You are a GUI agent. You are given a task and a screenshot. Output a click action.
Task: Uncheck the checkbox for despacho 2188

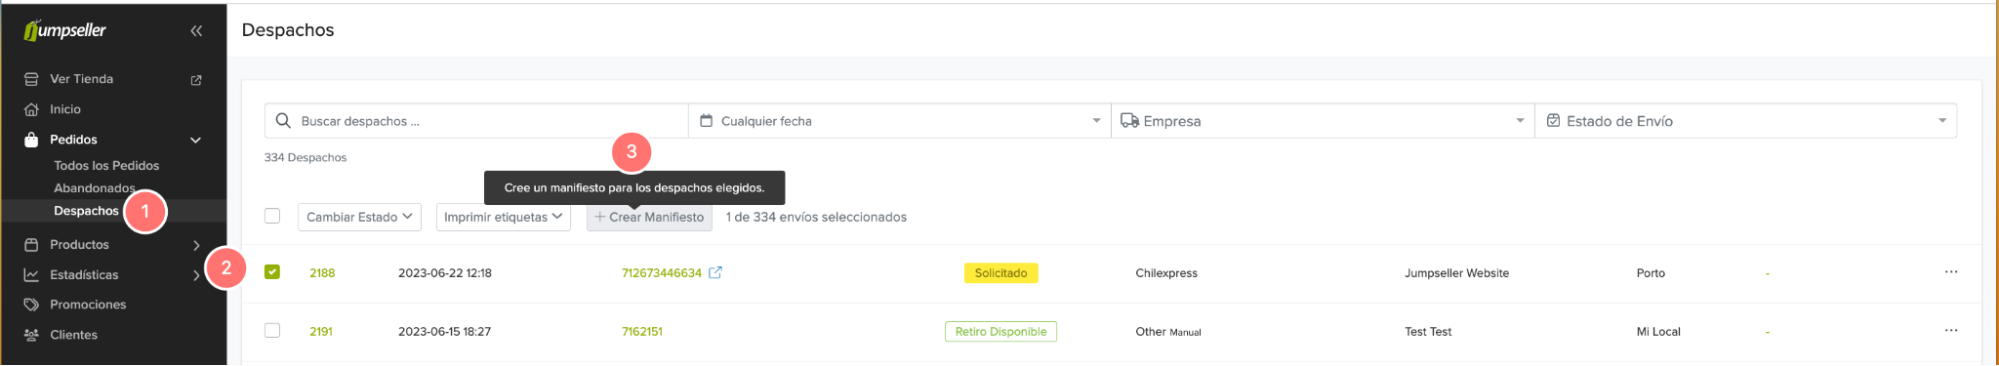272,272
